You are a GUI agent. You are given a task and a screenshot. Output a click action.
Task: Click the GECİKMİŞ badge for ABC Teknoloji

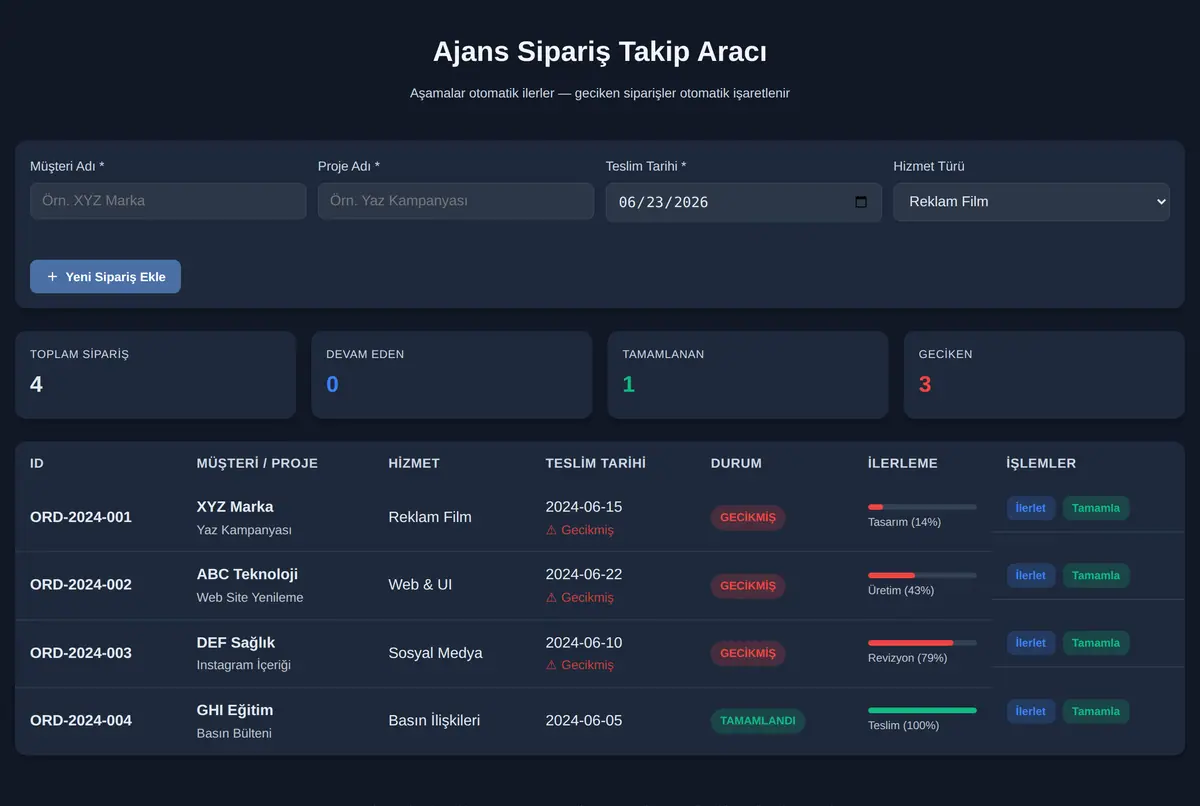pyautogui.click(x=748, y=586)
